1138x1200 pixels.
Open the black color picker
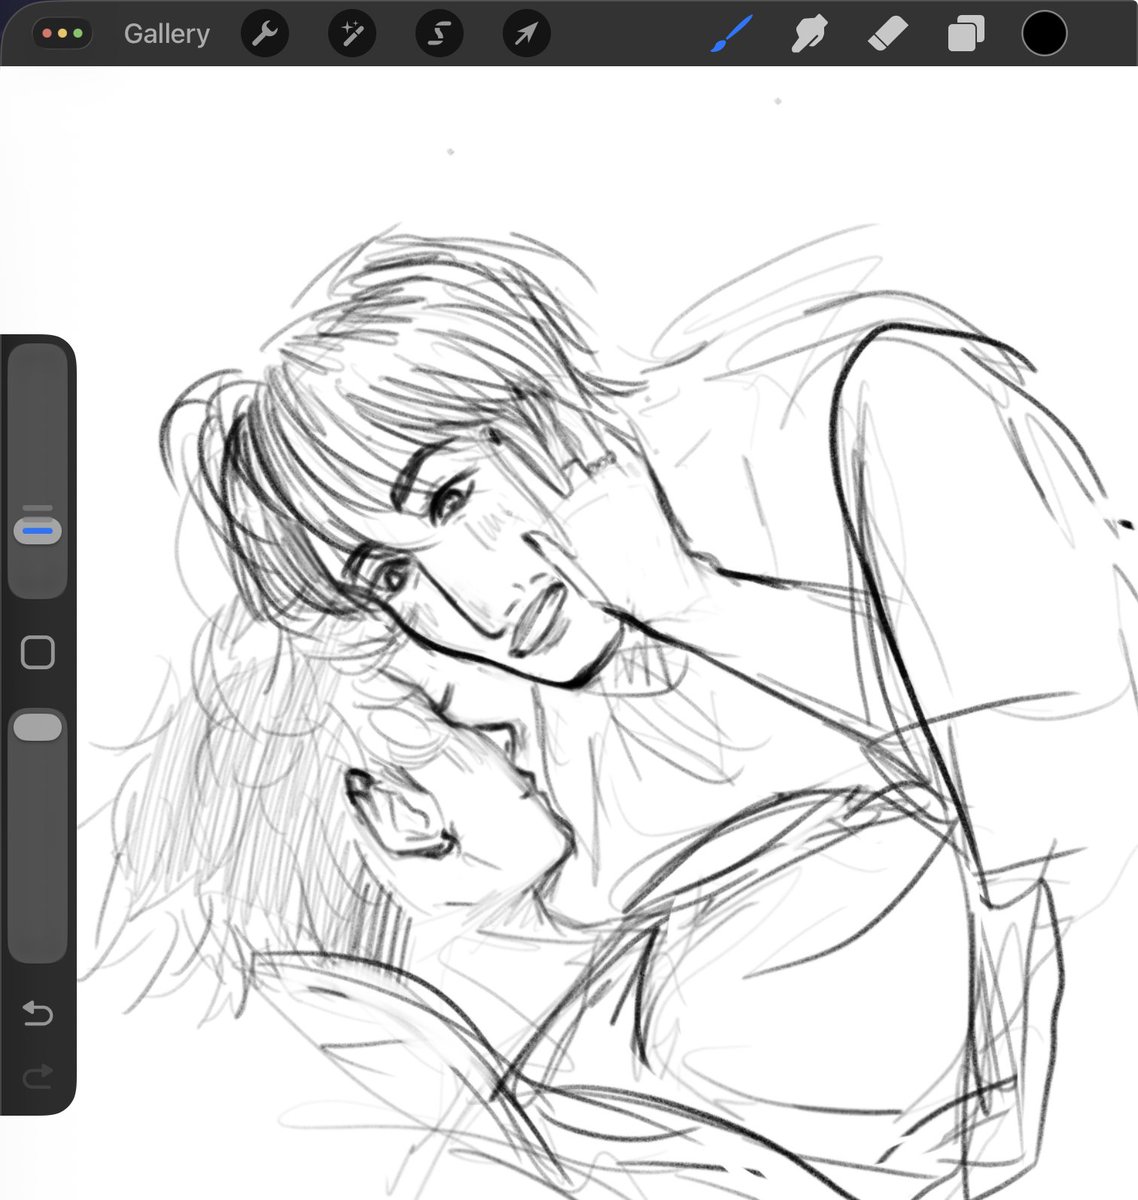click(1044, 34)
